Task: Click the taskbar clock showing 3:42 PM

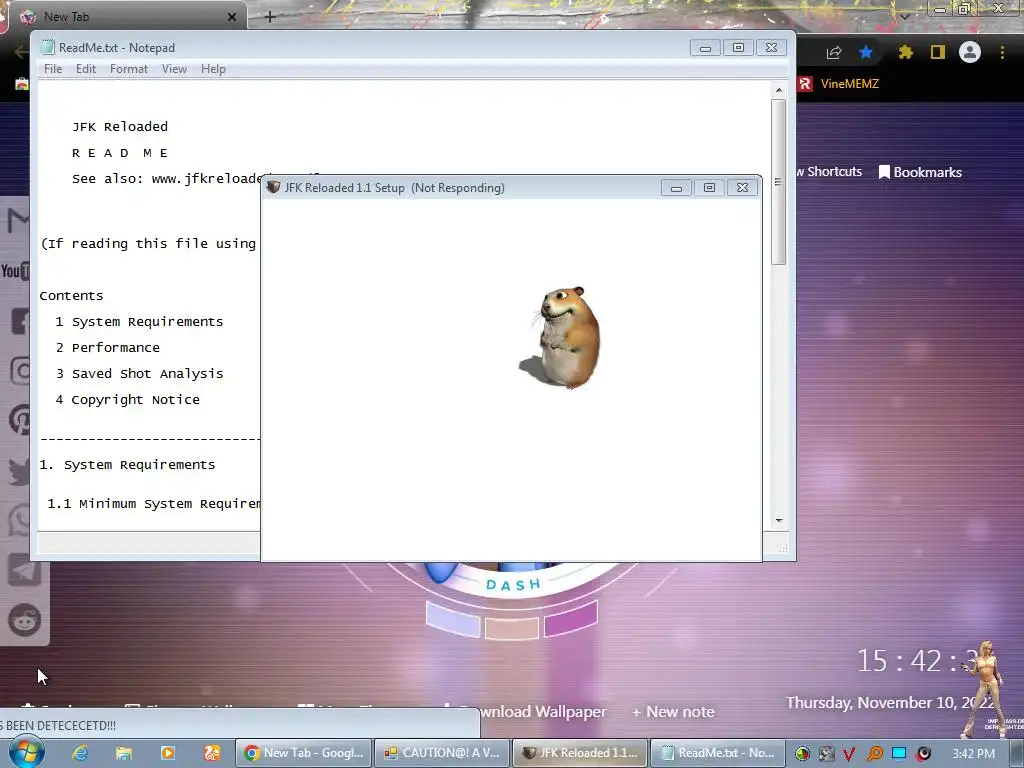Action: (x=973, y=754)
